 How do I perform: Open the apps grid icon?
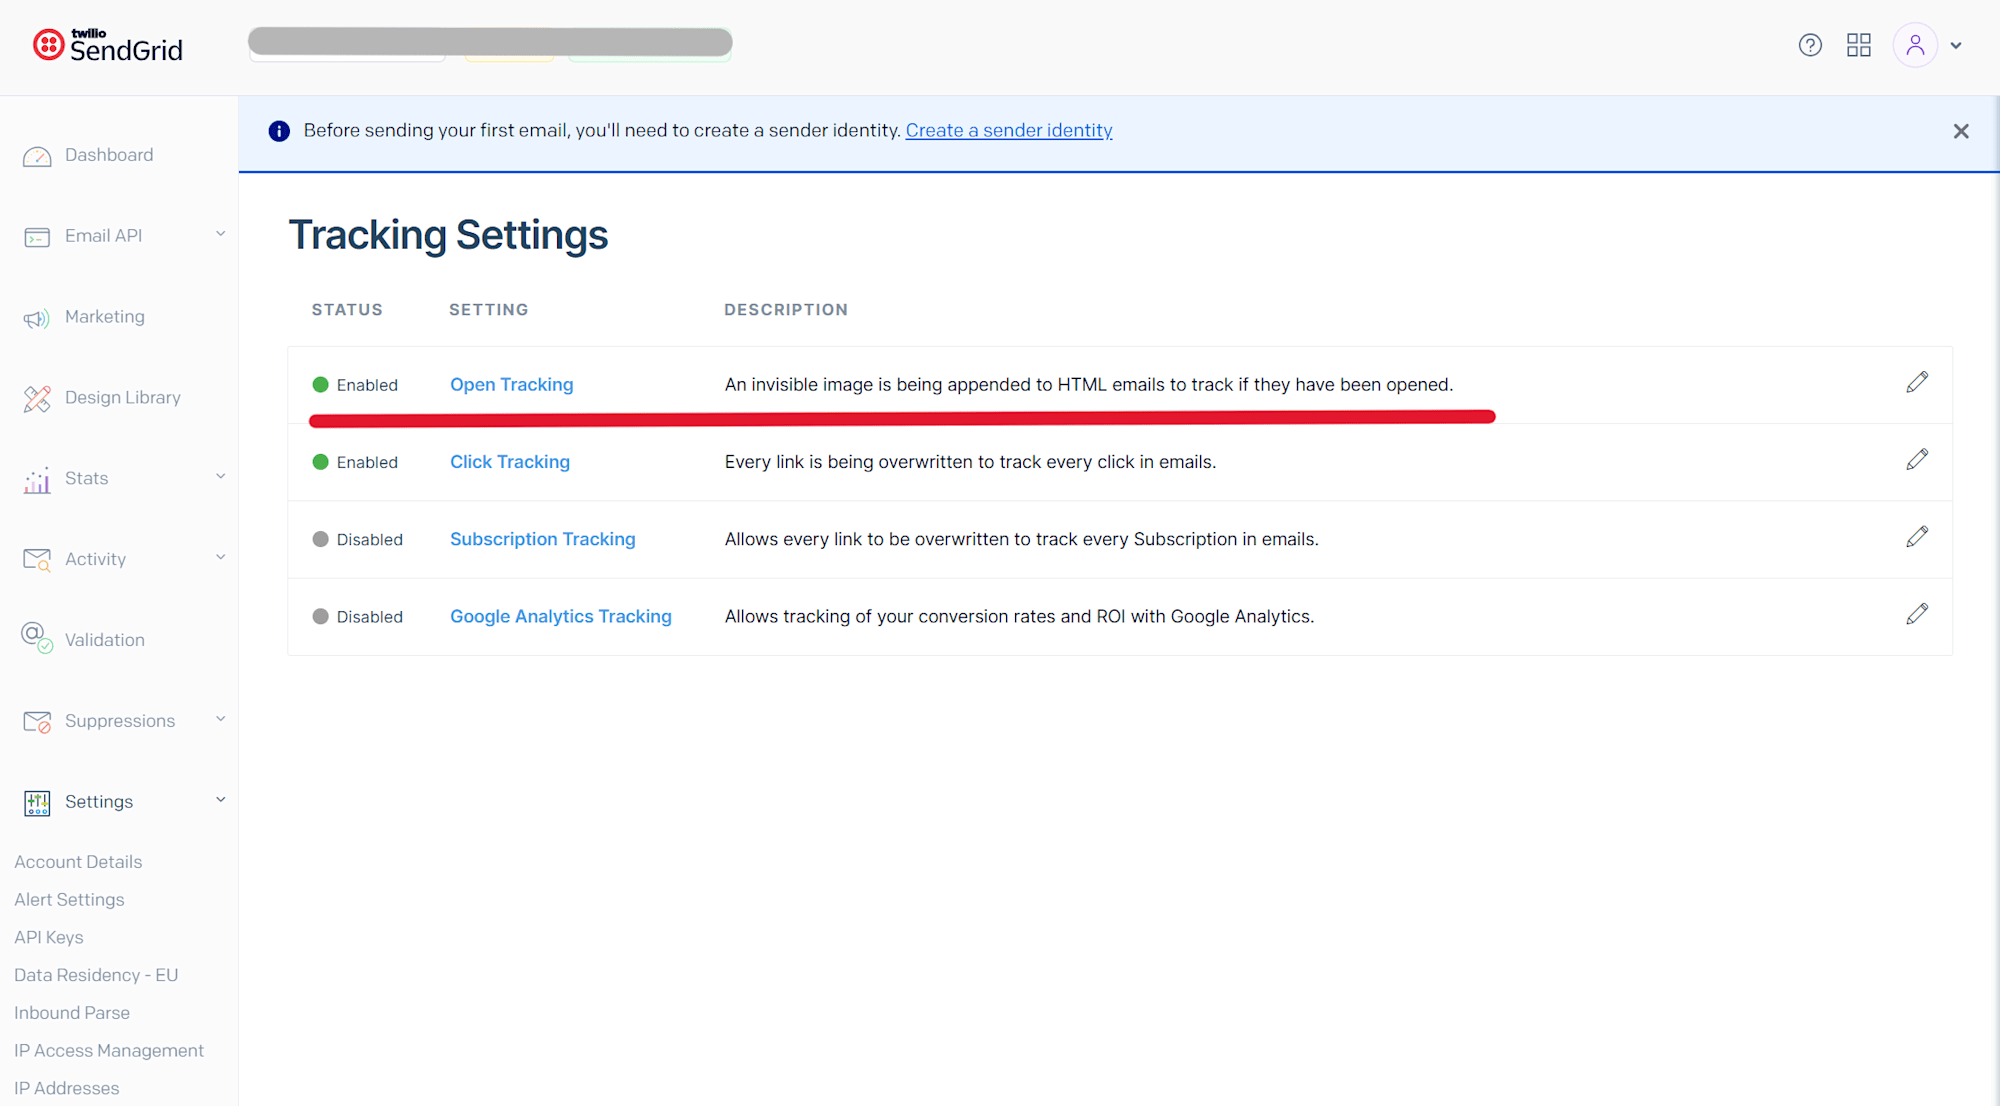click(x=1858, y=45)
